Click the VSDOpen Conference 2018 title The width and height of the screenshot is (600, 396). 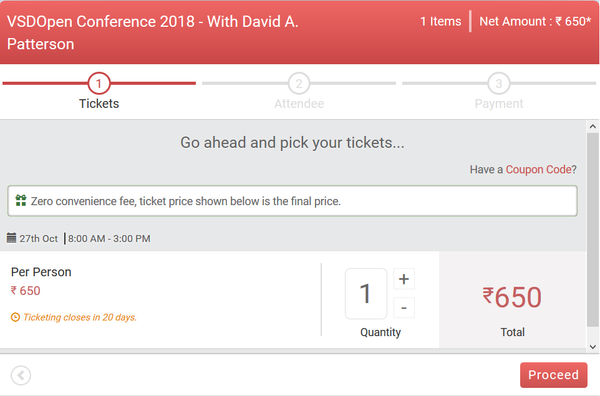153,33
